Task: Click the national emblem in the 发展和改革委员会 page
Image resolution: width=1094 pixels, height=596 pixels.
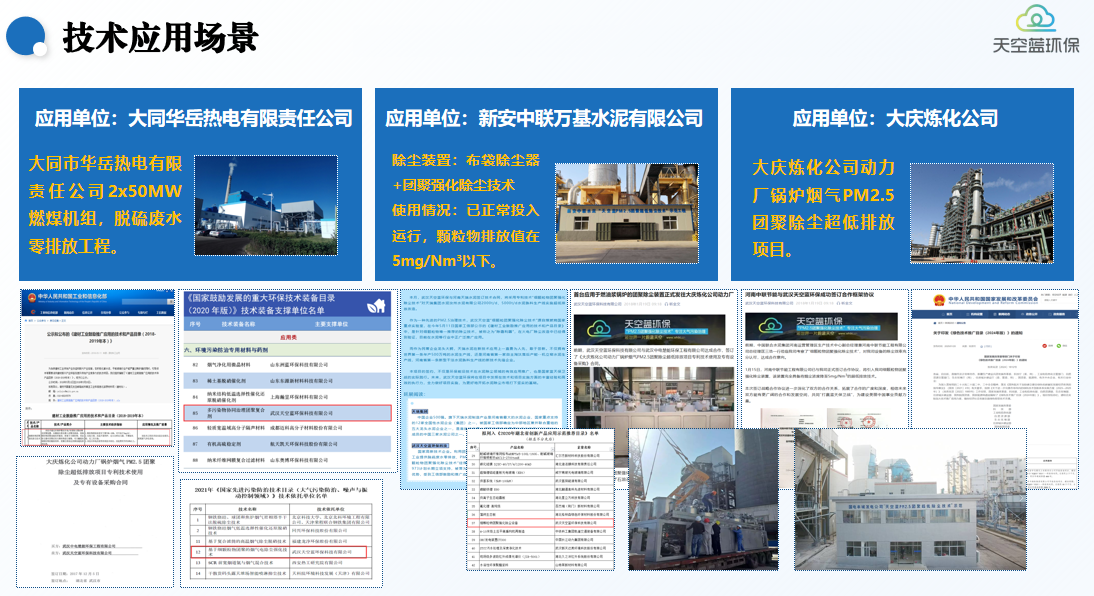Action: (x=939, y=301)
